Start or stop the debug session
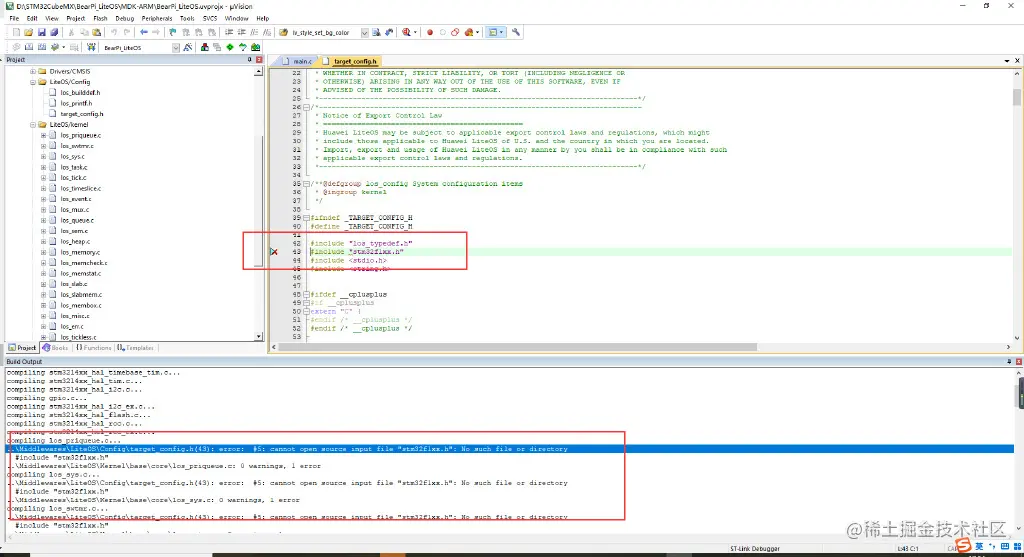 (406, 32)
